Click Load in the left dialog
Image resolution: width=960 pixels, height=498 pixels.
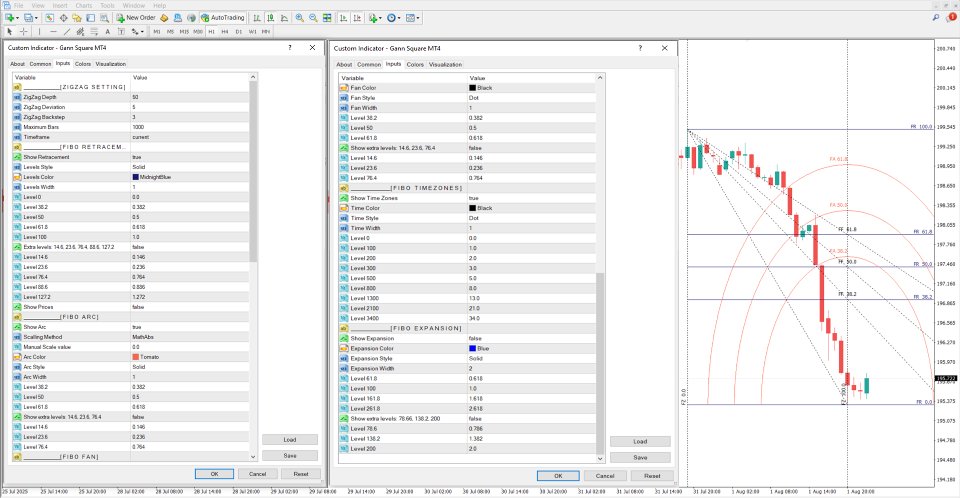[290, 440]
